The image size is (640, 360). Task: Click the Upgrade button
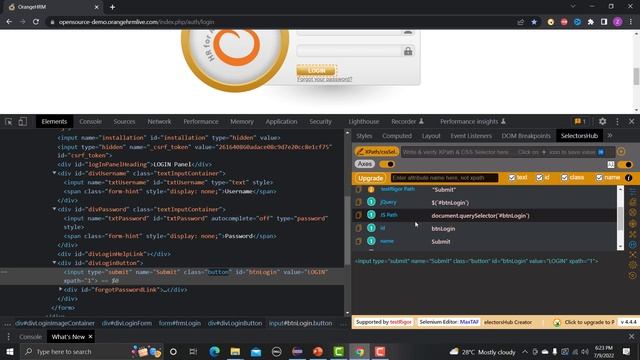tap(370, 178)
